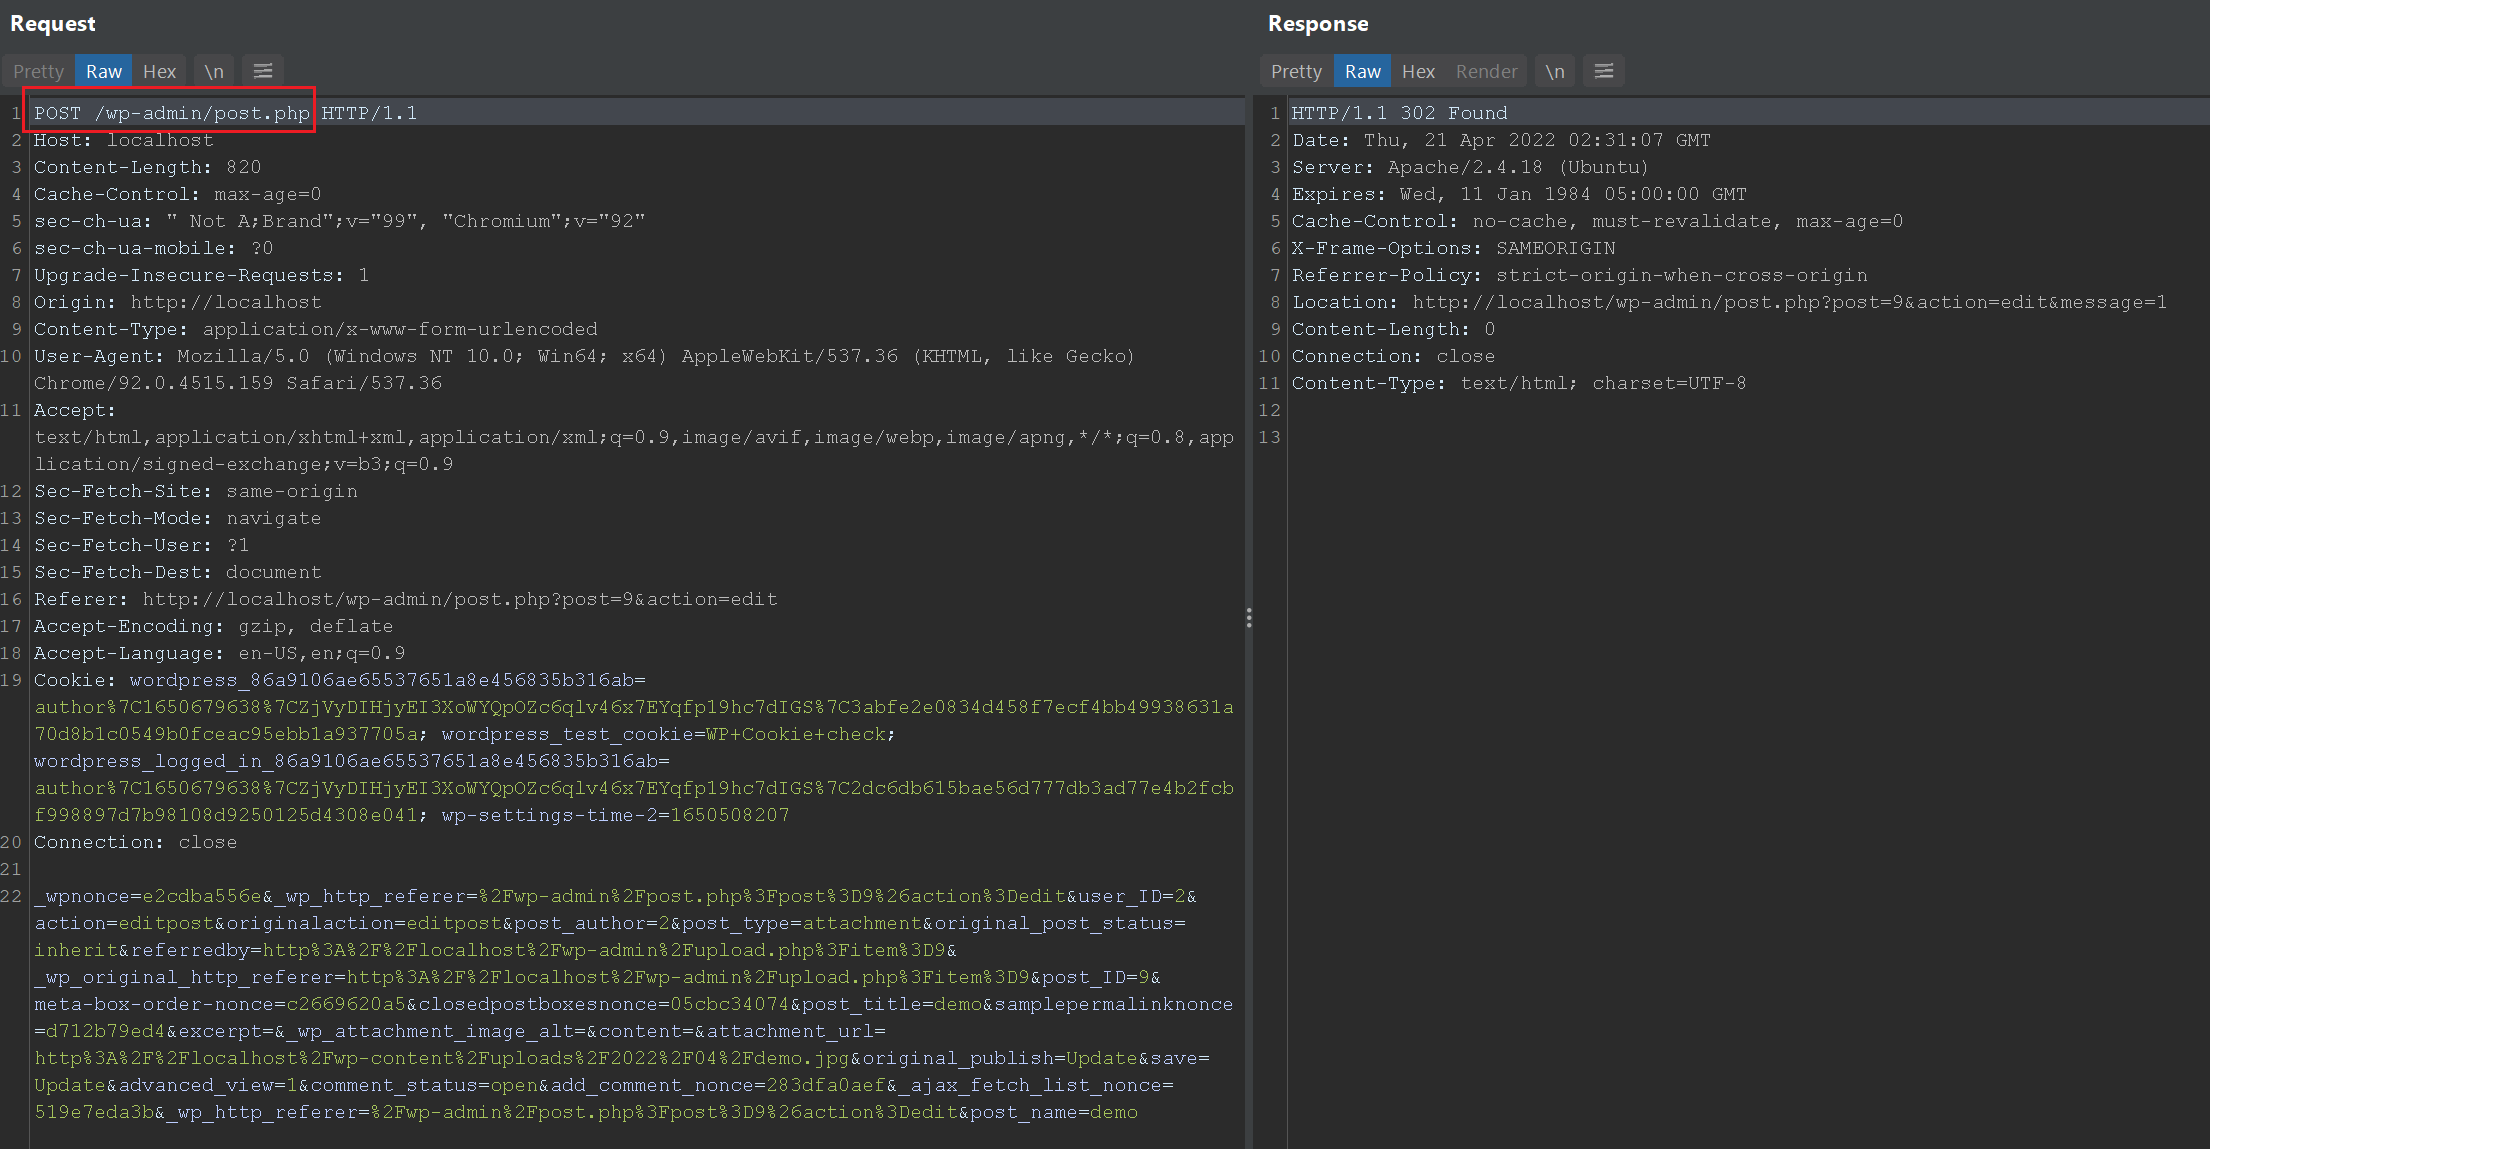Select the 'Content-Length: 820' request header

148,167
